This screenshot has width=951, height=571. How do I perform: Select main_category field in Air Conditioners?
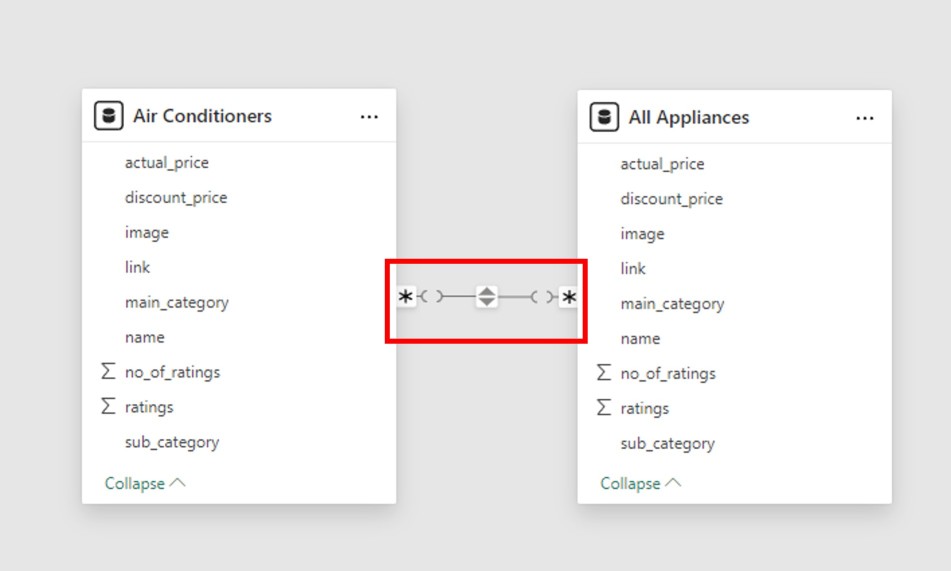176,302
